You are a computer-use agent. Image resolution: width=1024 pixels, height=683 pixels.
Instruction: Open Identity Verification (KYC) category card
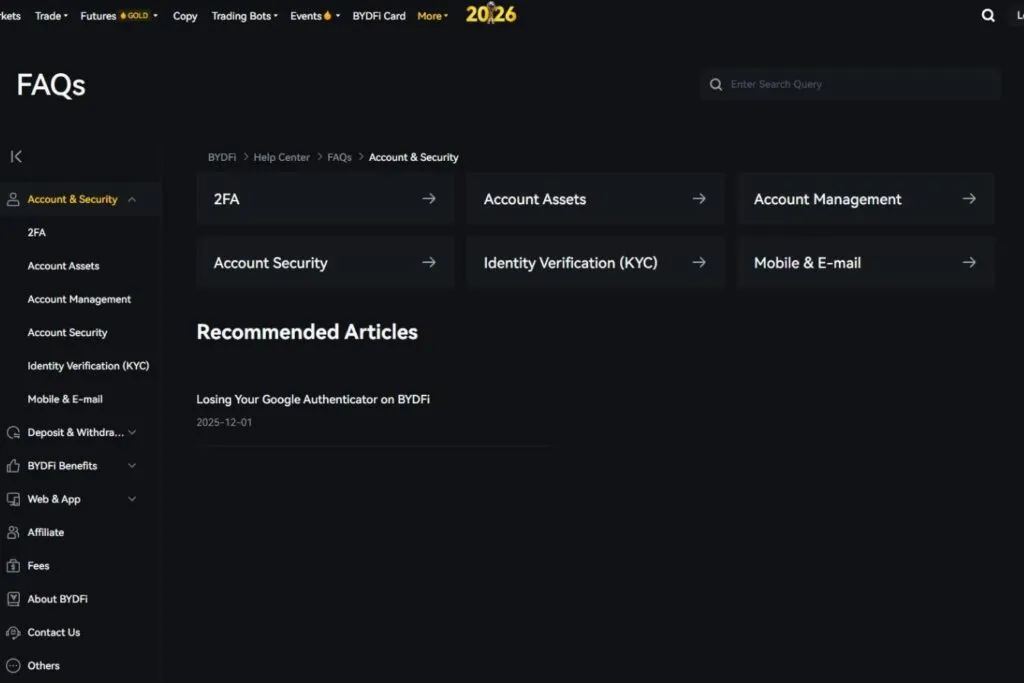click(x=595, y=262)
